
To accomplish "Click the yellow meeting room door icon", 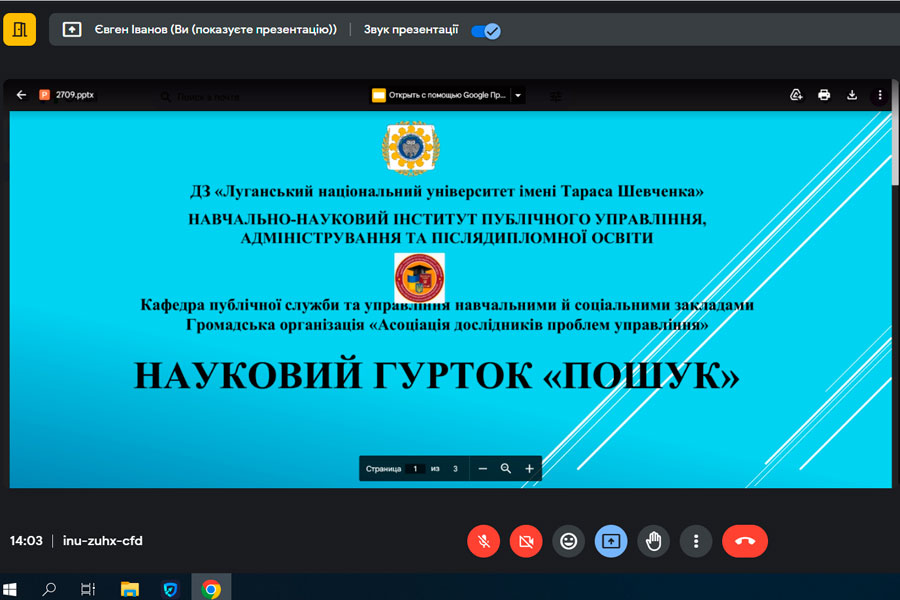I will [20, 29].
